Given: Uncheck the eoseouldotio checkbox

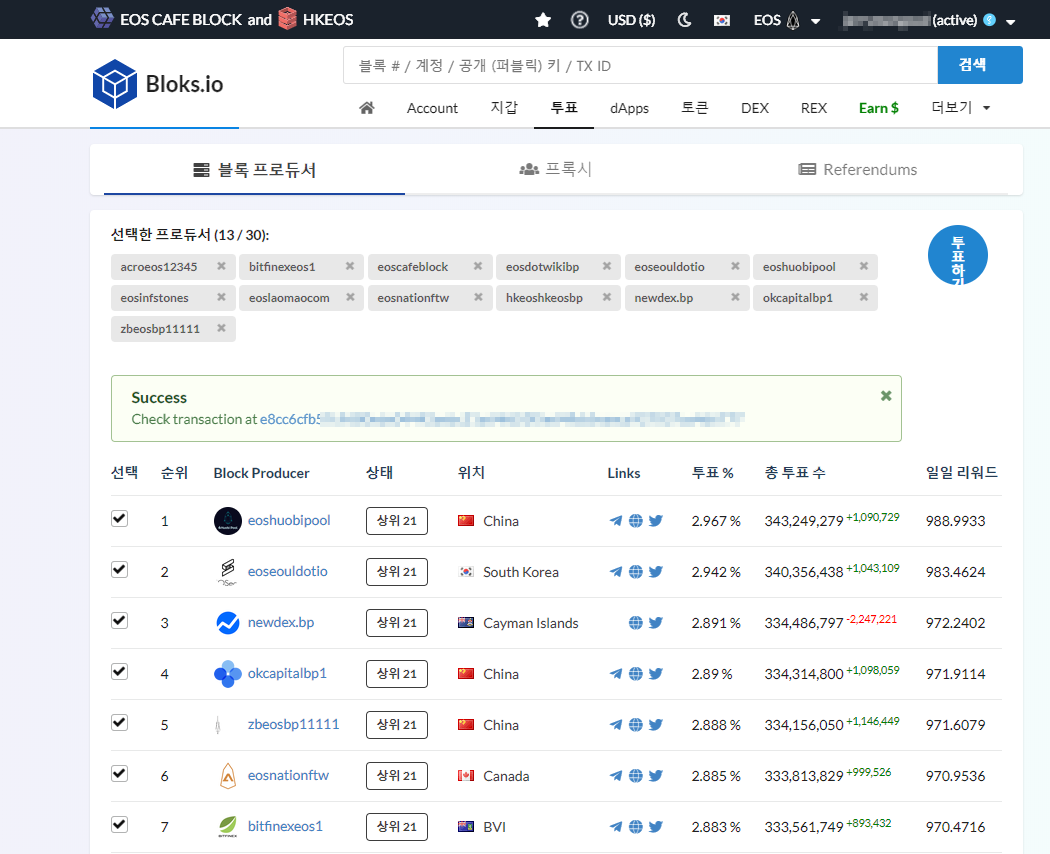Looking at the screenshot, I should 119,569.
